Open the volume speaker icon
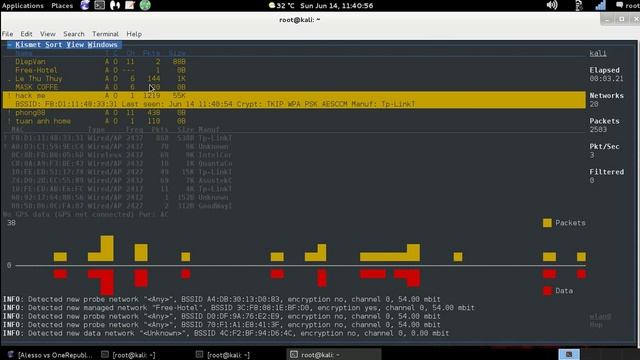Image resolution: width=640 pixels, height=360 pixels. tap(552, 5)
